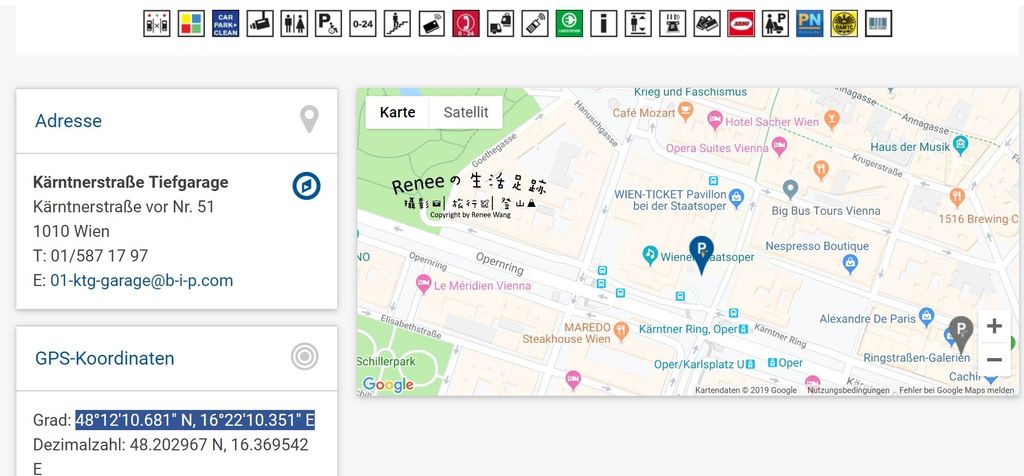The width and height of the screenshot is (1024, 476).
Task: Click the surveillance camera icon
Action: pos(260,24)
